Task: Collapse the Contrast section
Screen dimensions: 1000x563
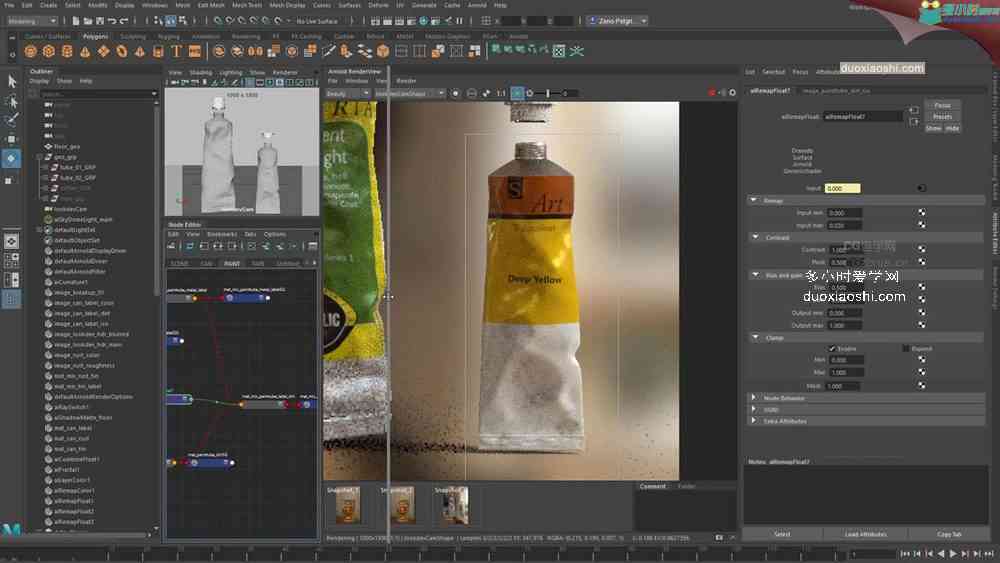Action: 756,237
